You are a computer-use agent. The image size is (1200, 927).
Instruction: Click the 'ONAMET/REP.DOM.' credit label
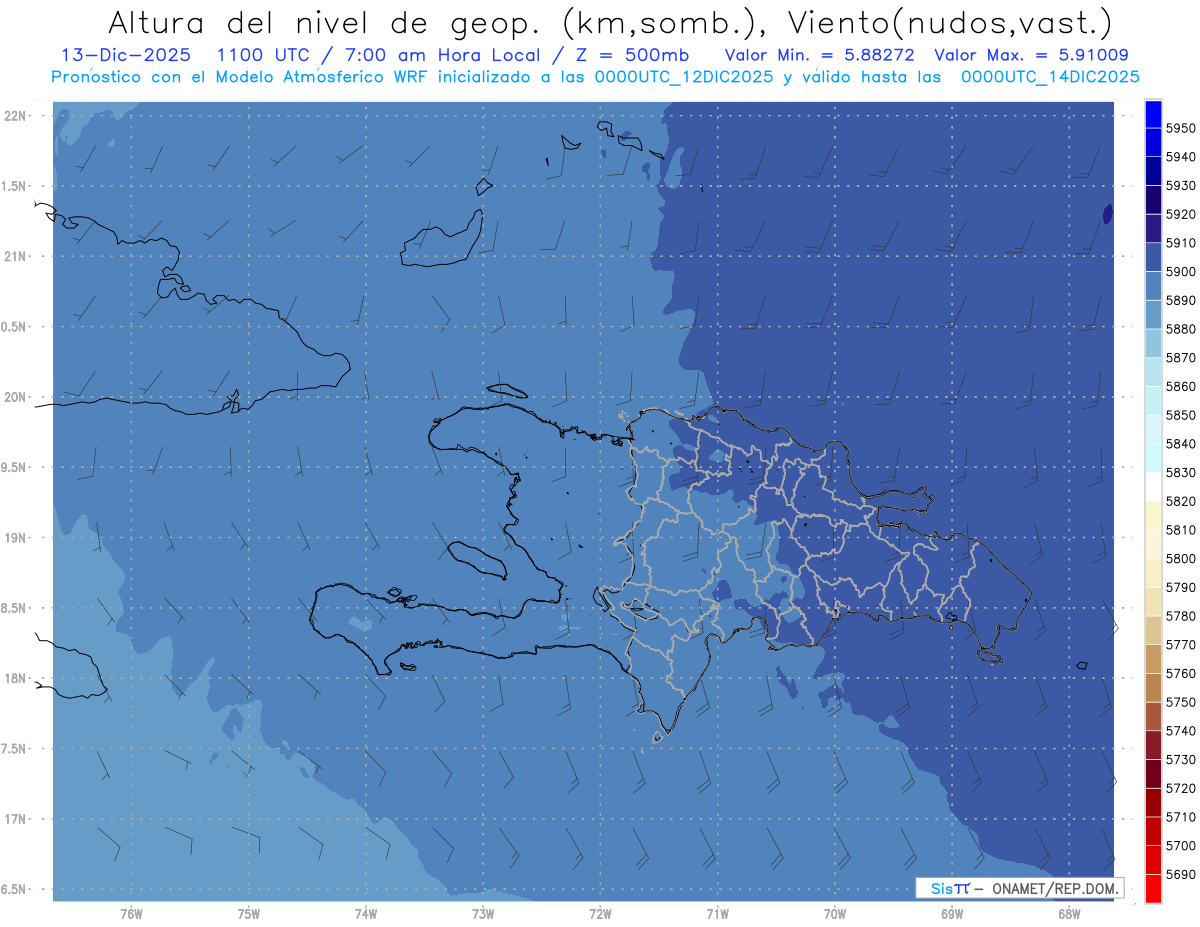[x=1056, y=888]
